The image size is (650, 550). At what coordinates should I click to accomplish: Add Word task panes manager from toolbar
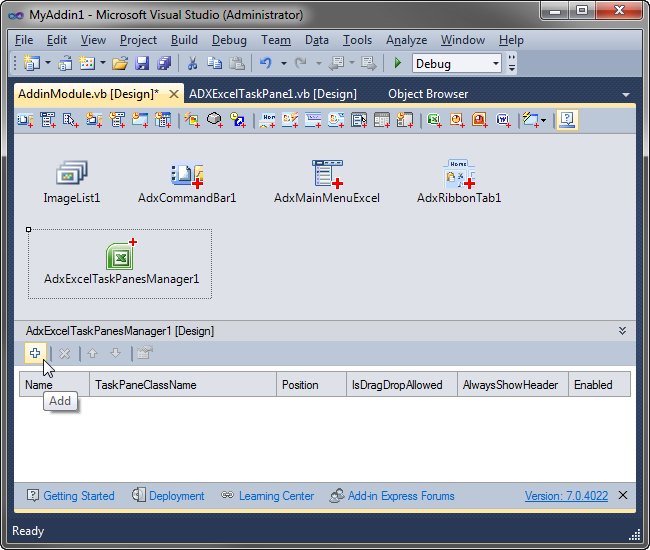tap(503, 120)
